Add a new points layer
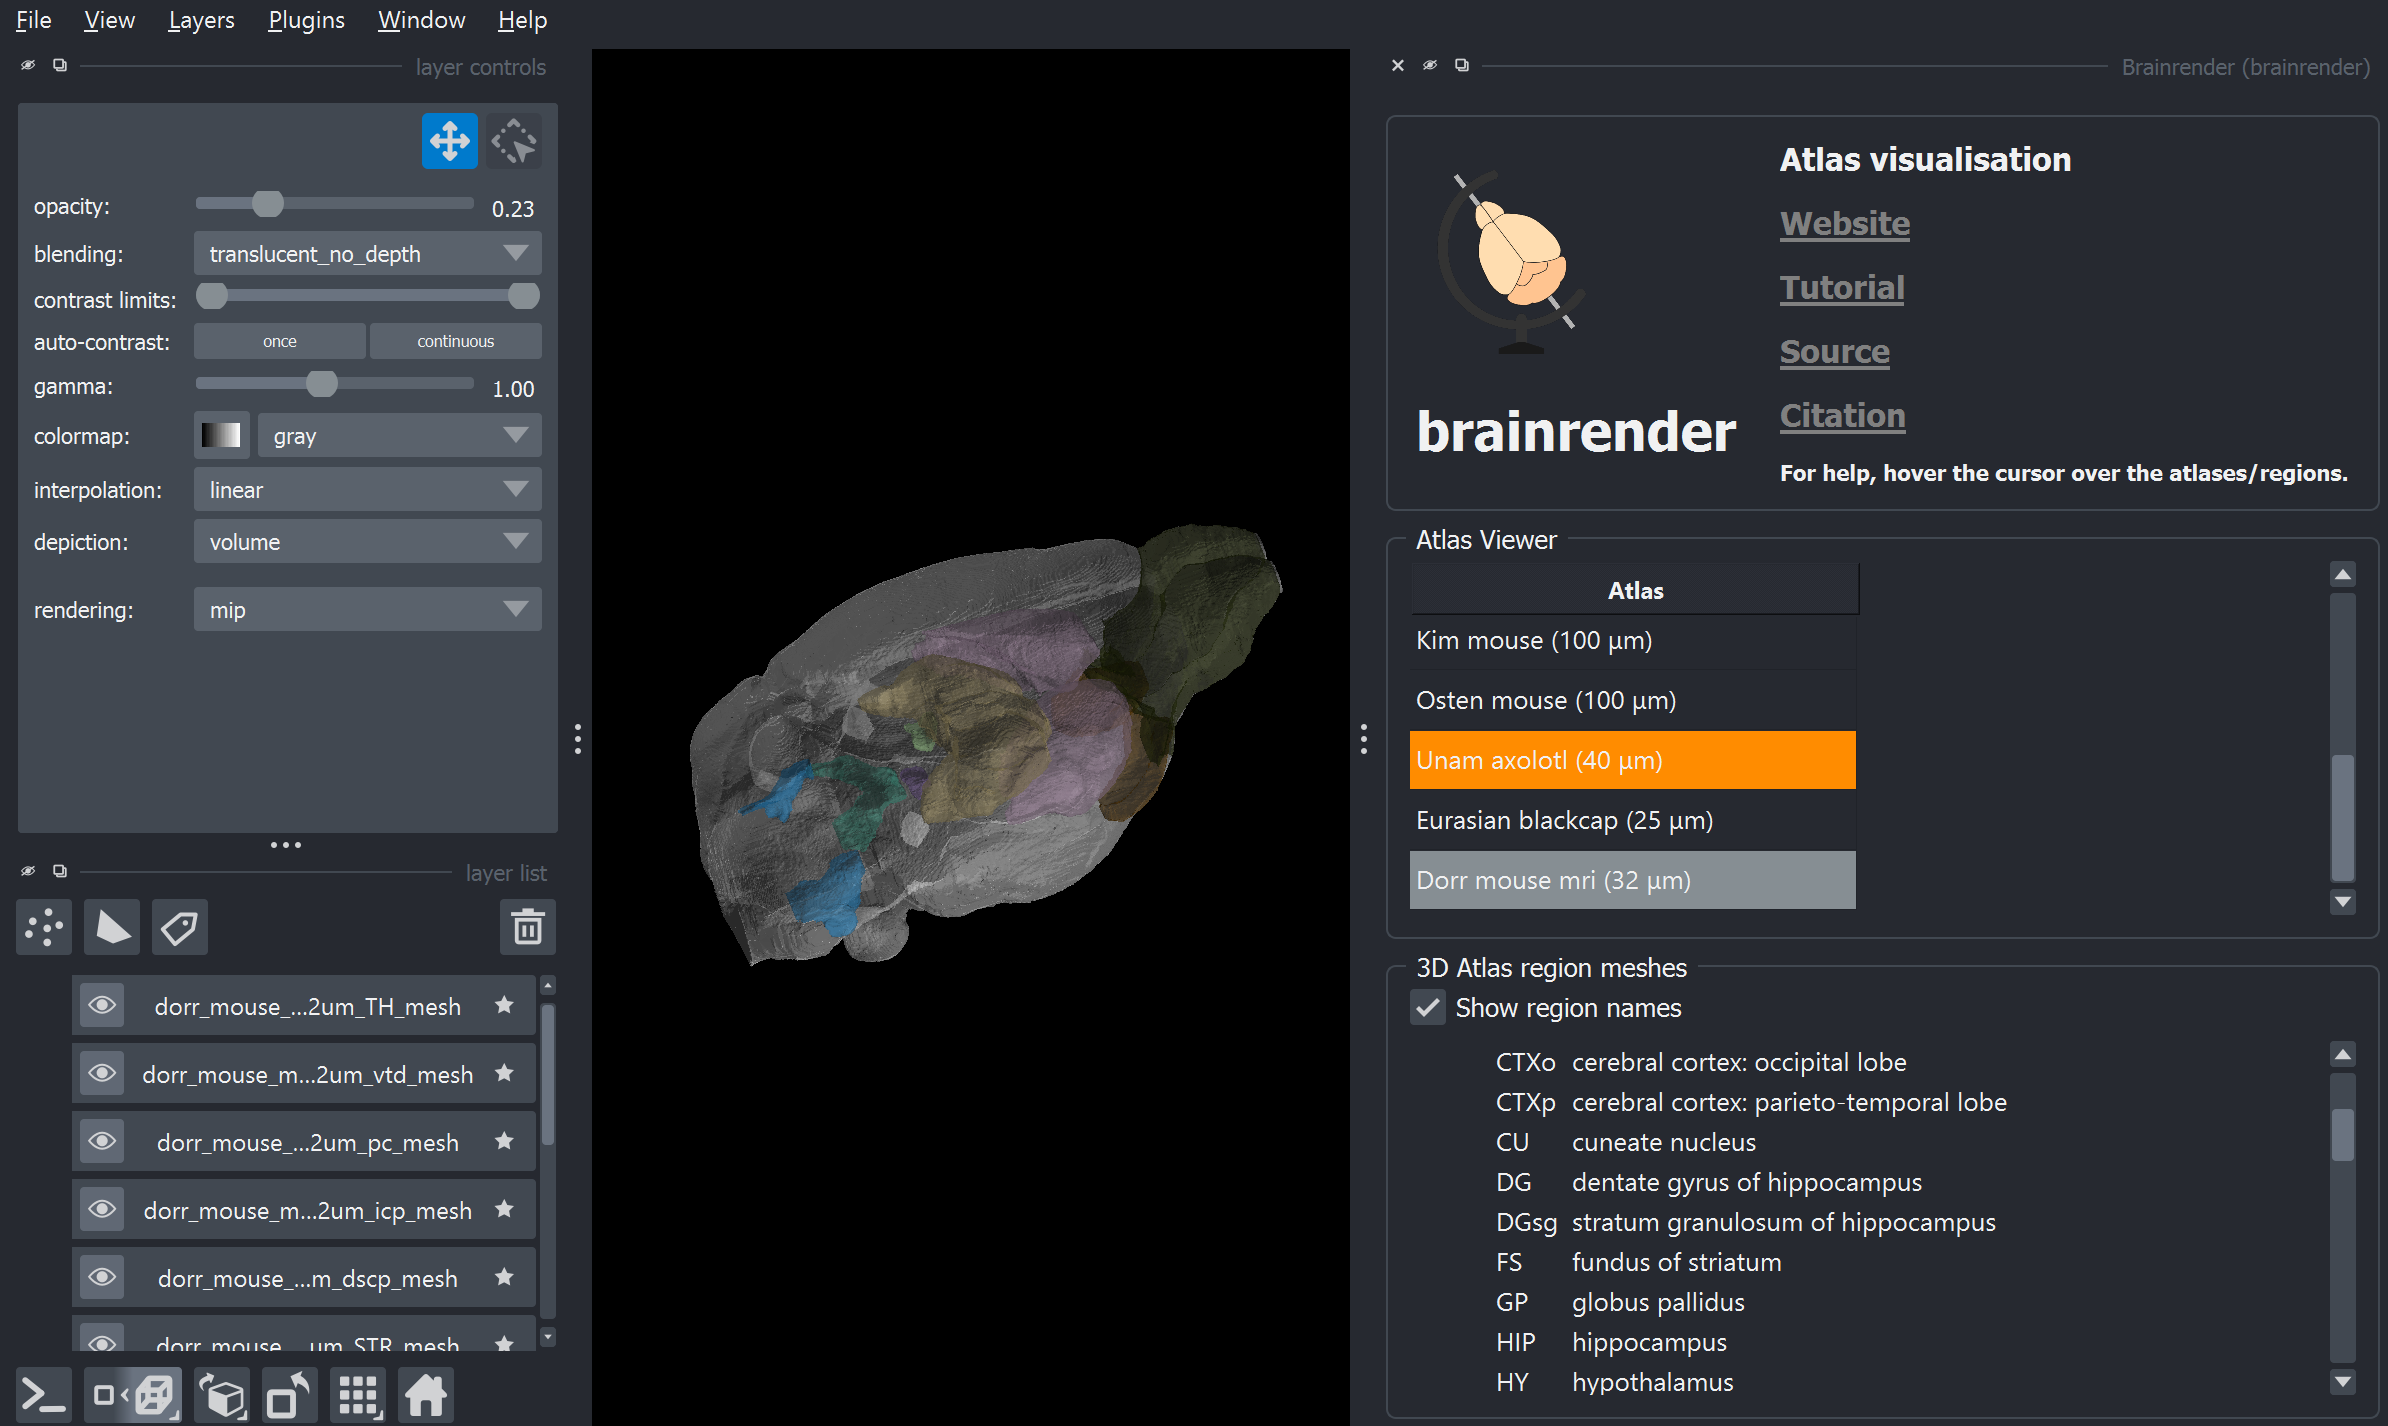The width and height of the screenshot is (2388, 1426). (44, 927)
